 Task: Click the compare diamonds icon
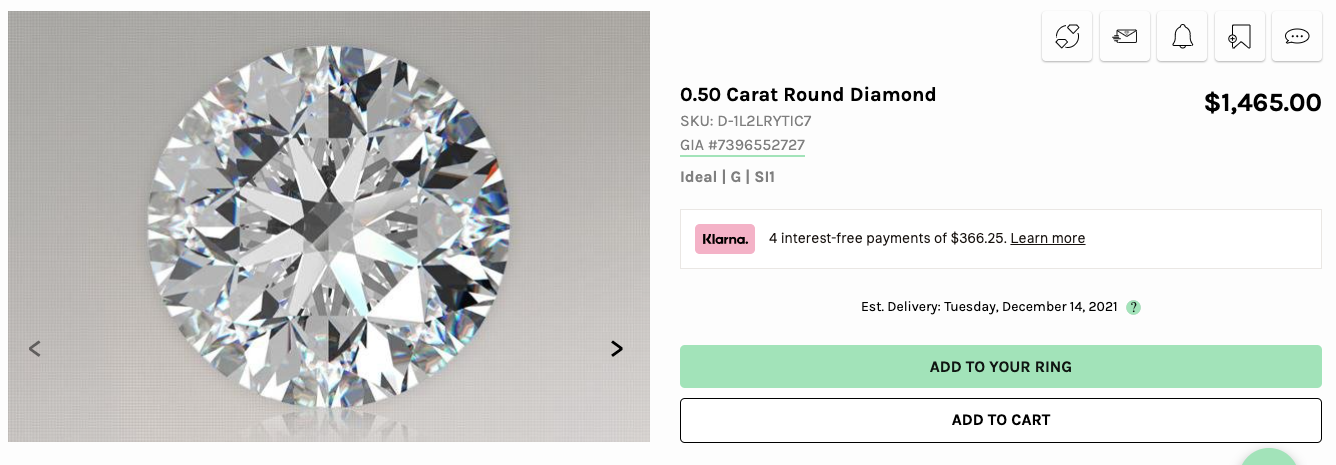[x=1067, y=37]
